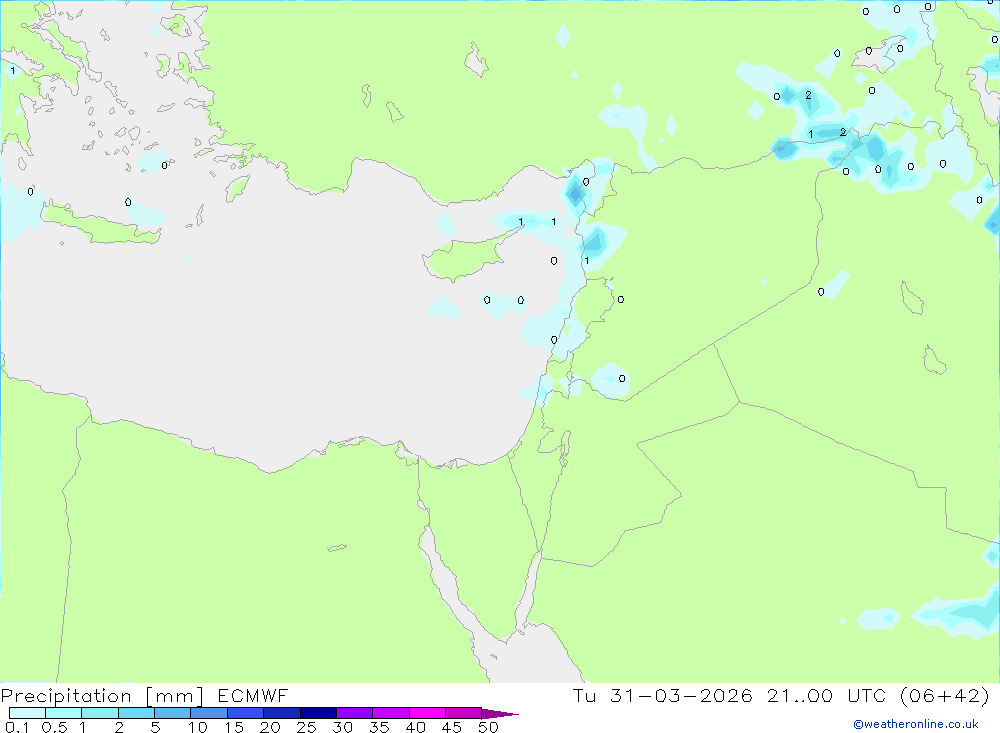Select the 0.5–1 mm legend color swatch
Image resolution: width=1000 pixels, height=733 pixels.
click(63, 713)
